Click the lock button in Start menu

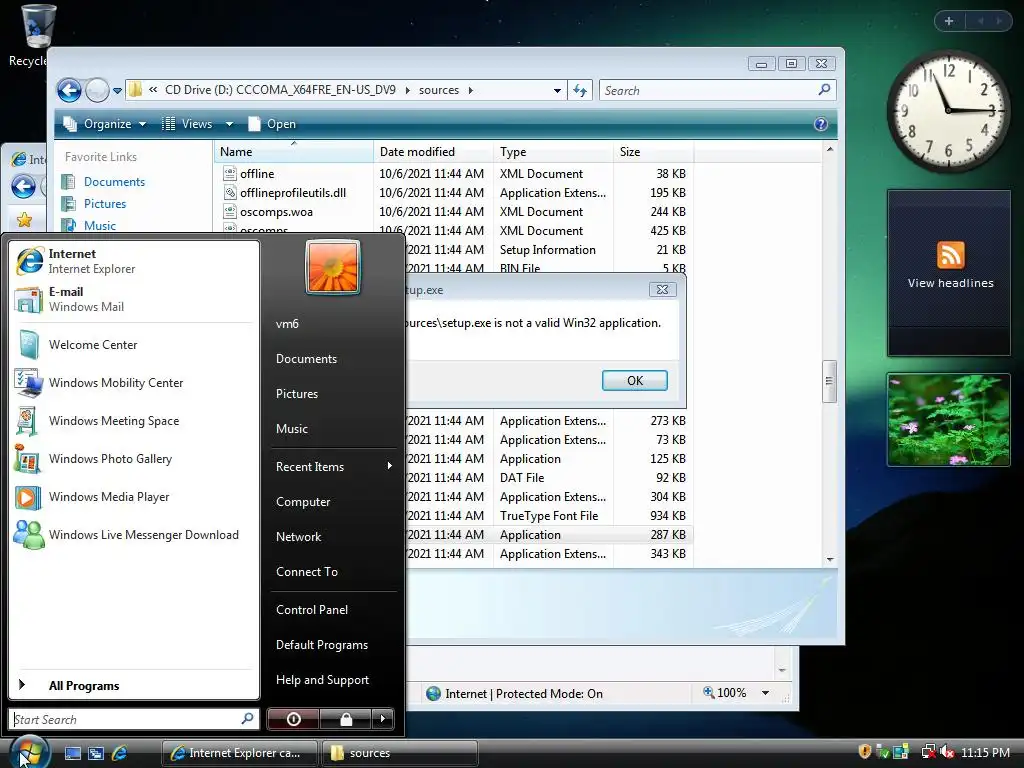(x=346, y=719)
